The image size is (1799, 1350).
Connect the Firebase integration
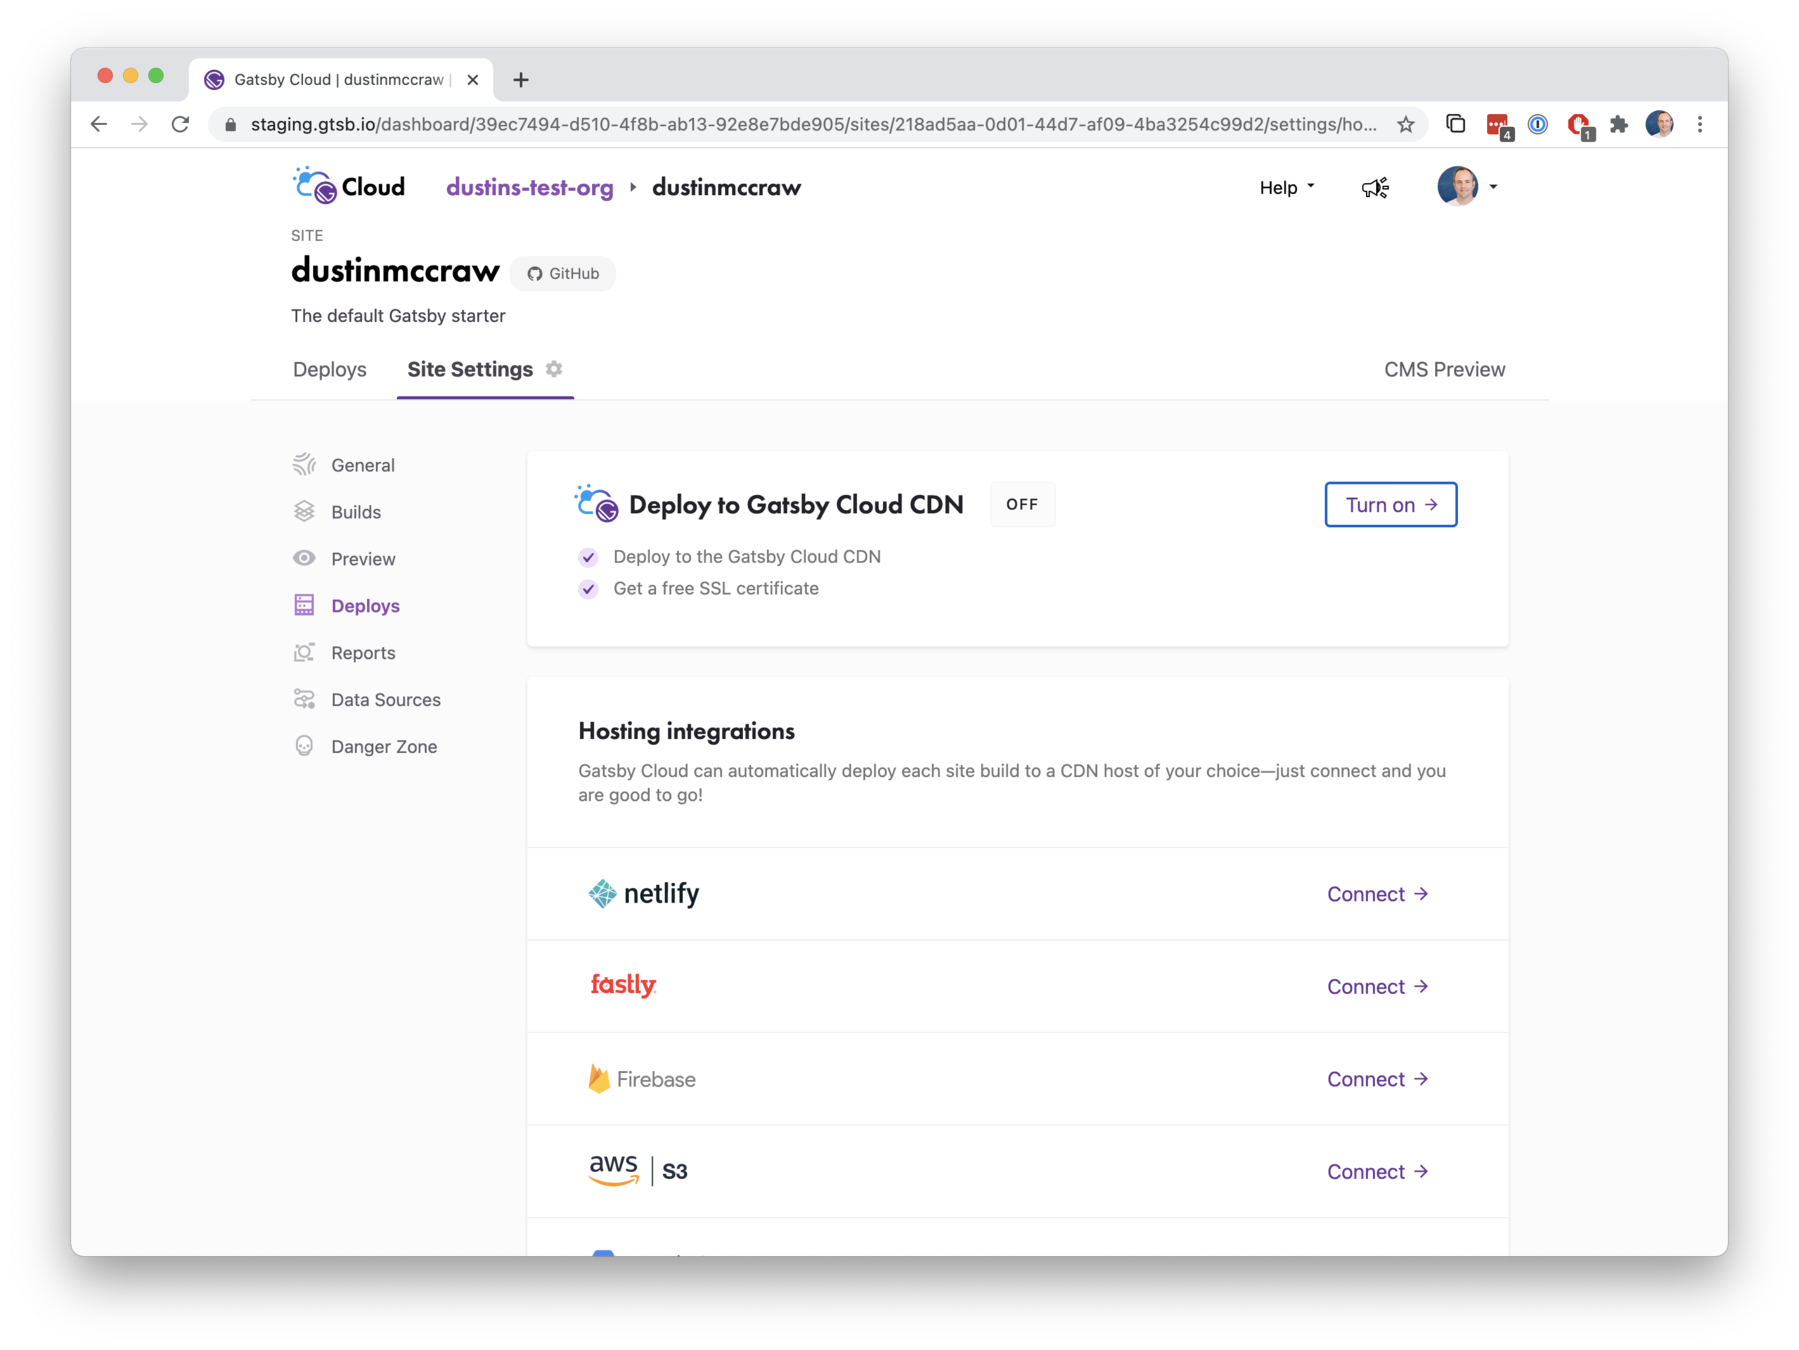coord(1378,1079)
